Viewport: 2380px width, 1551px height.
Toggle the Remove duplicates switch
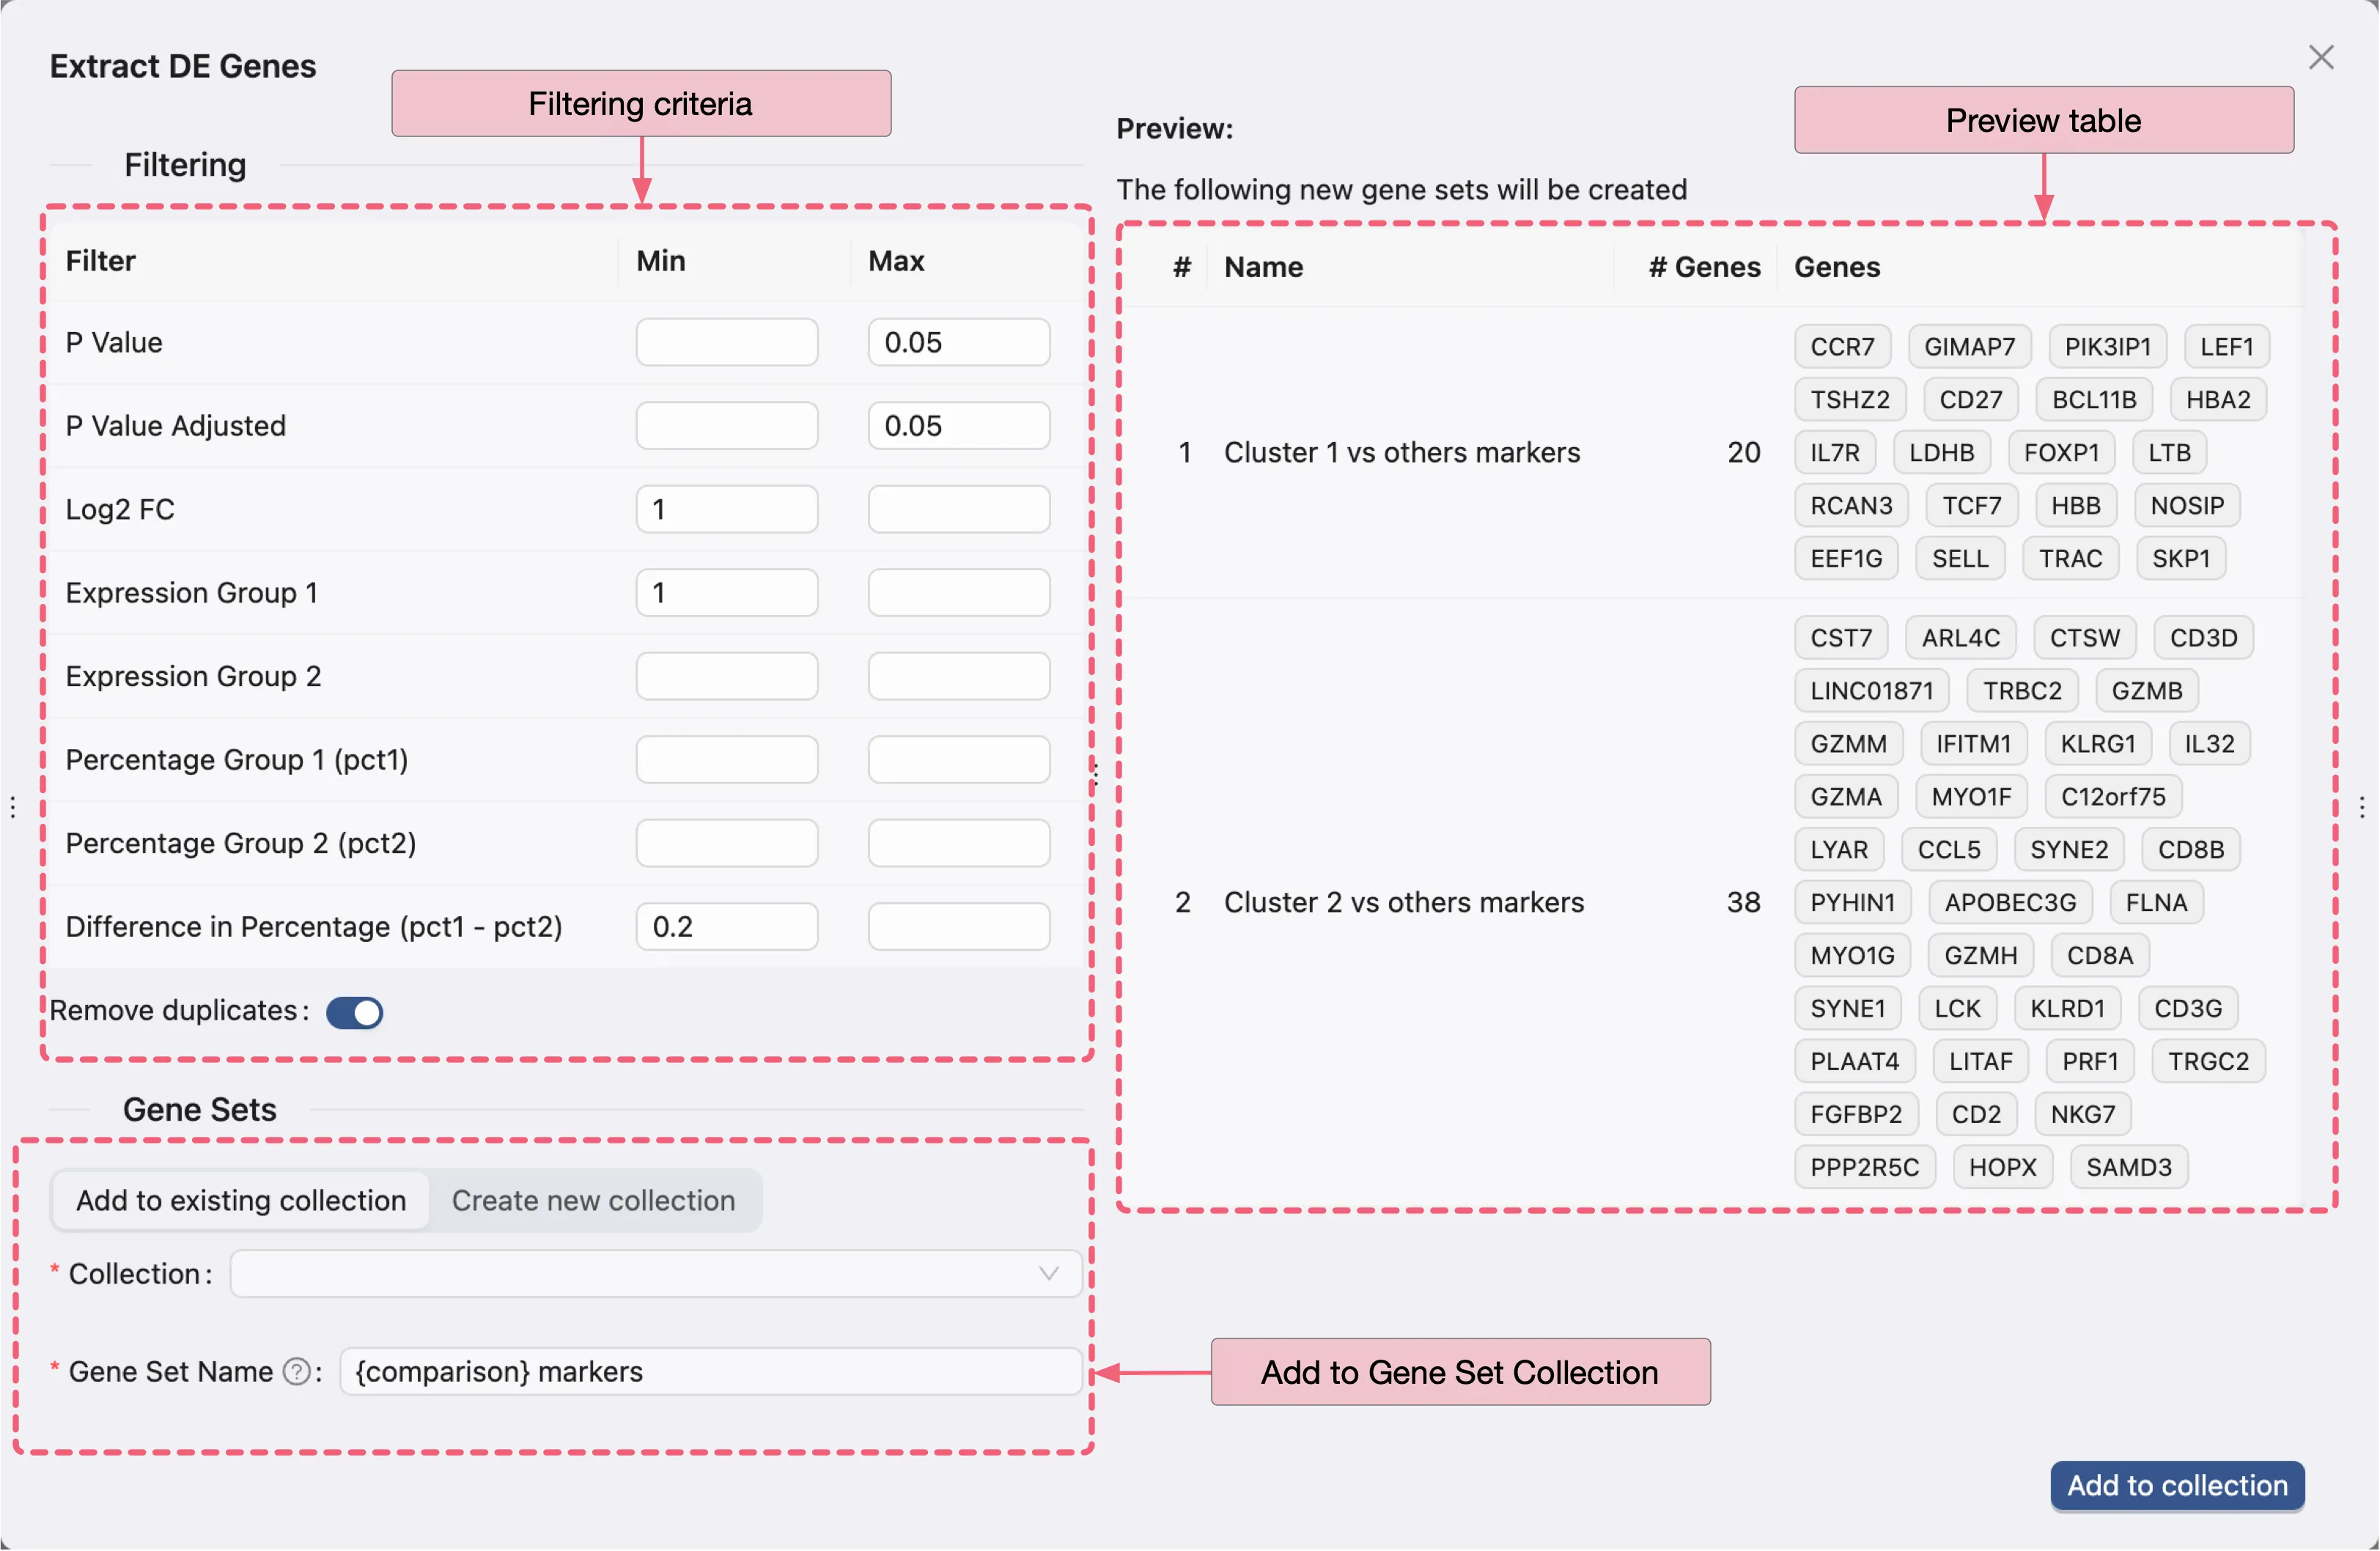(355, 1012)
